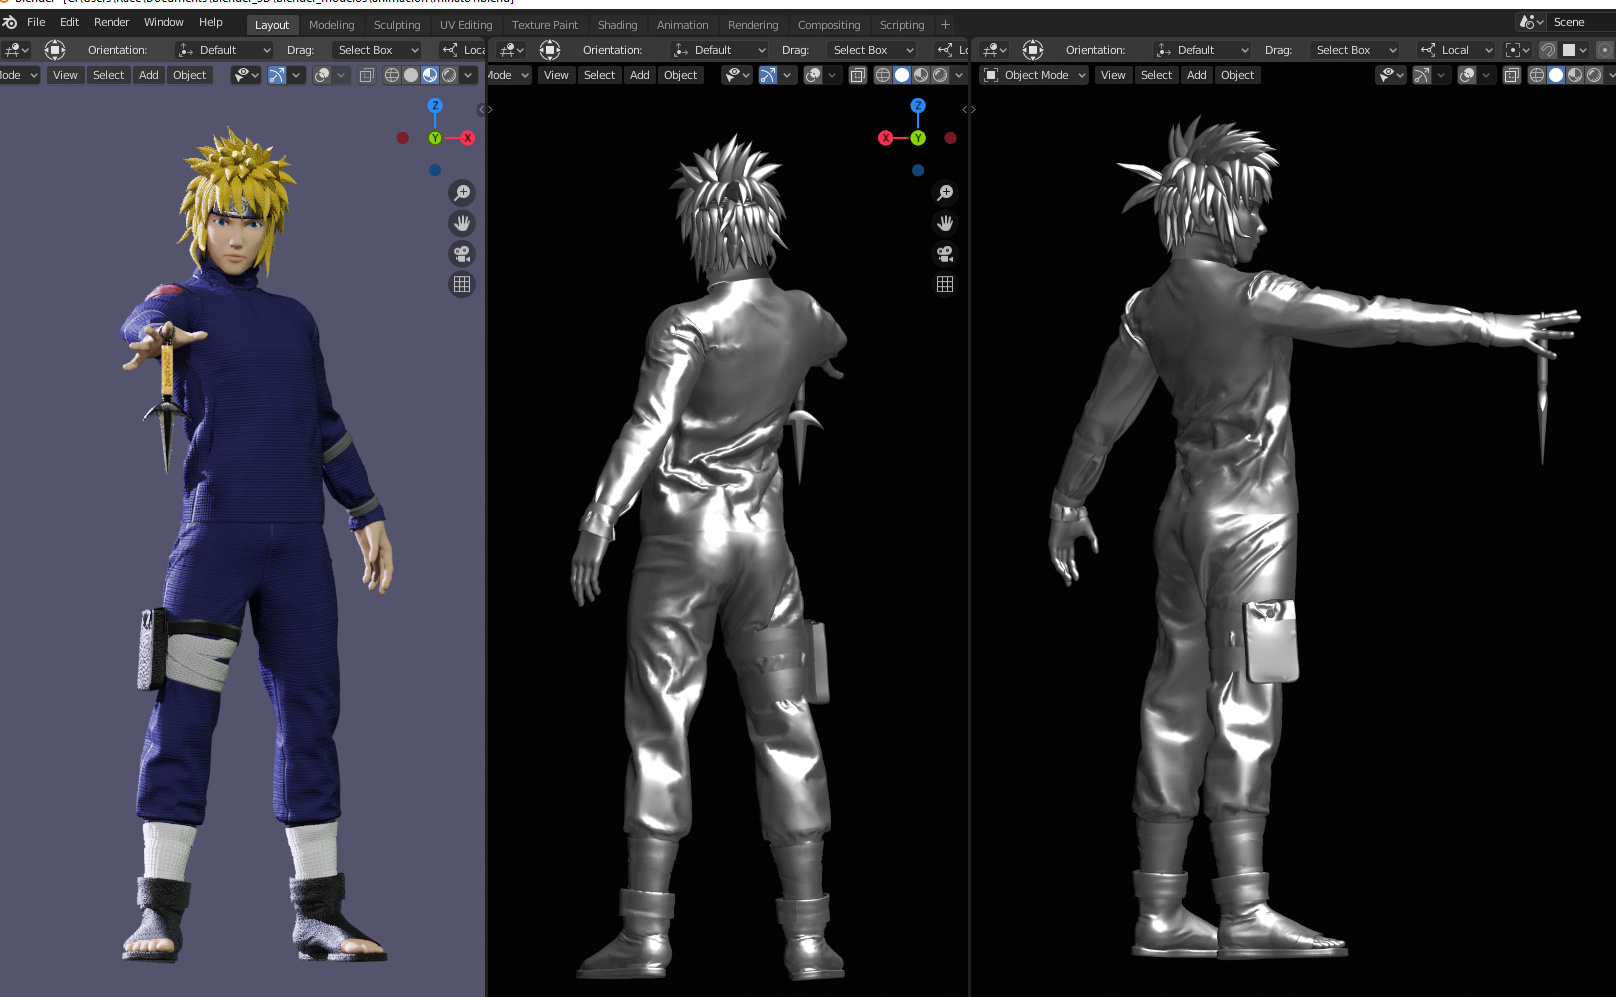Toggle X-ray in the middle viewport
This screenshot has height=997, width=1616.
pos(857,75)
